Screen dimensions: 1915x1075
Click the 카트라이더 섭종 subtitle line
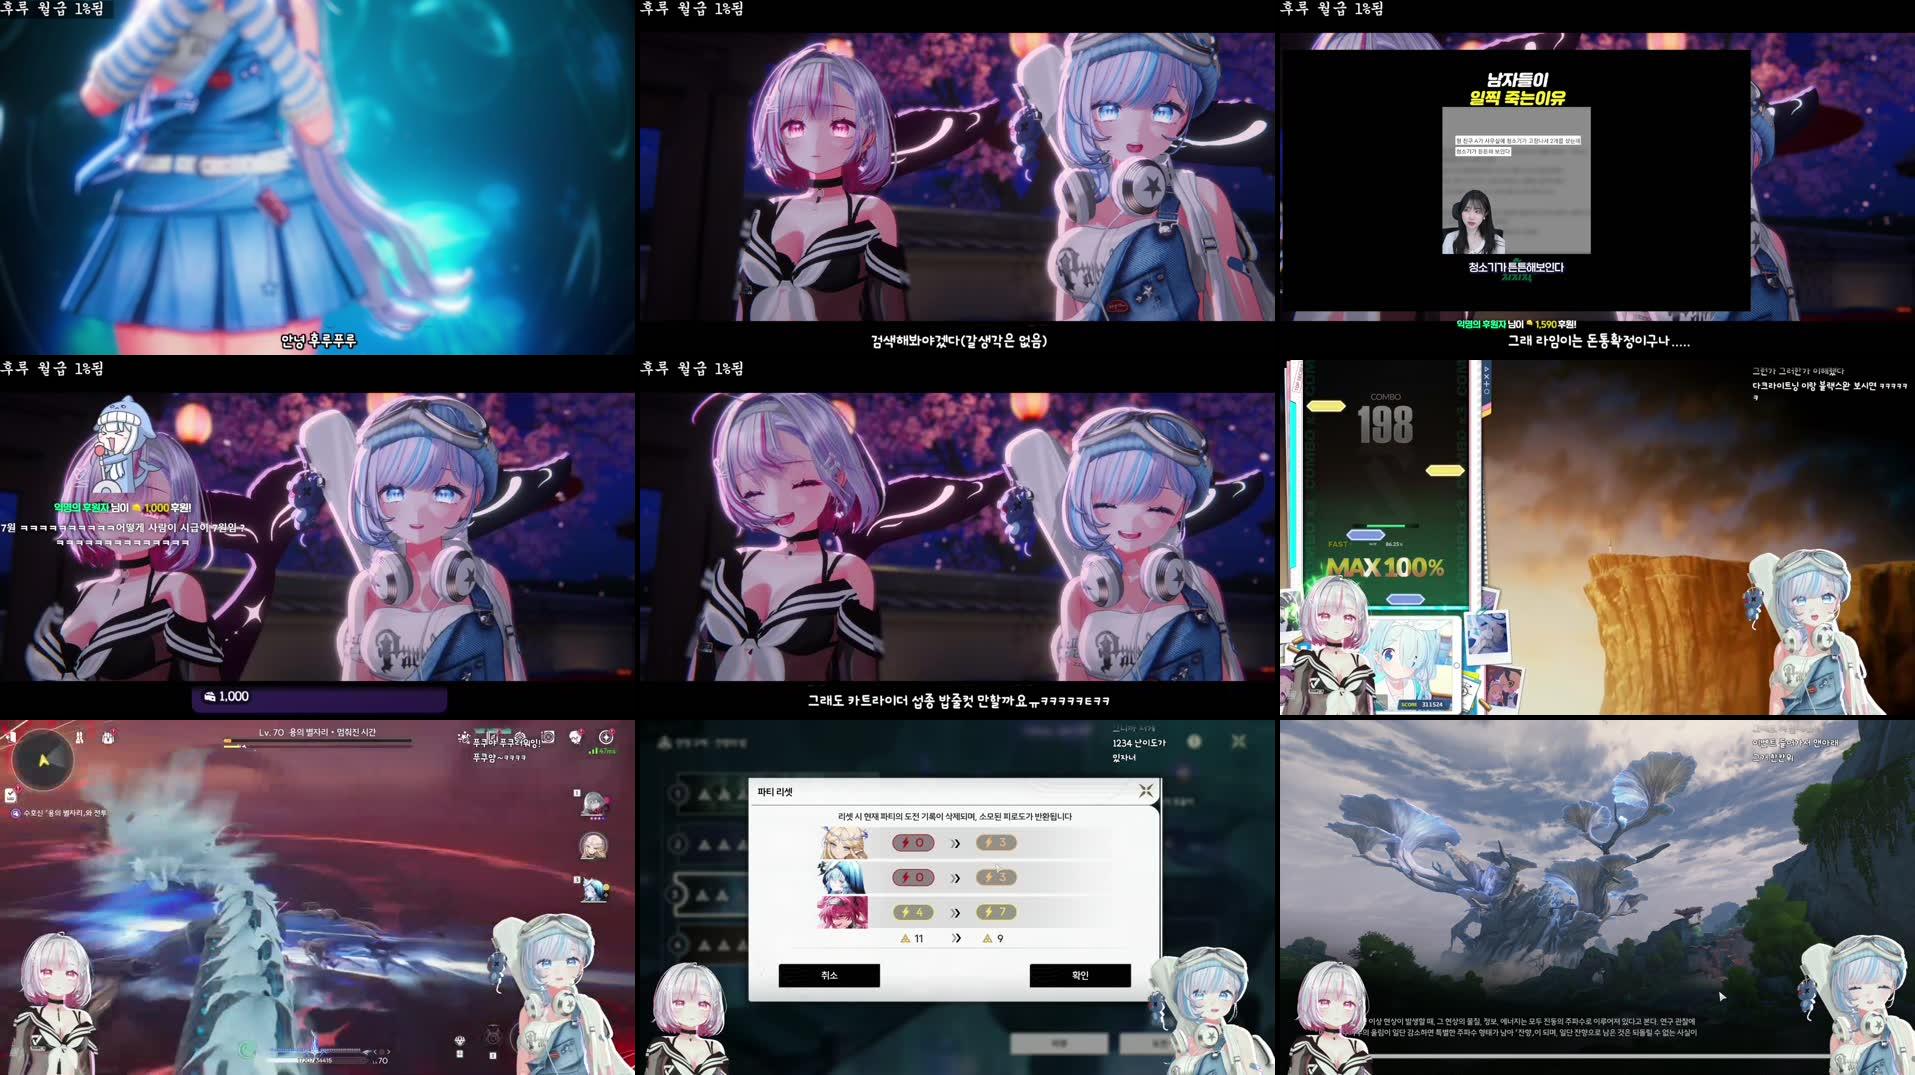coord(959,701)
